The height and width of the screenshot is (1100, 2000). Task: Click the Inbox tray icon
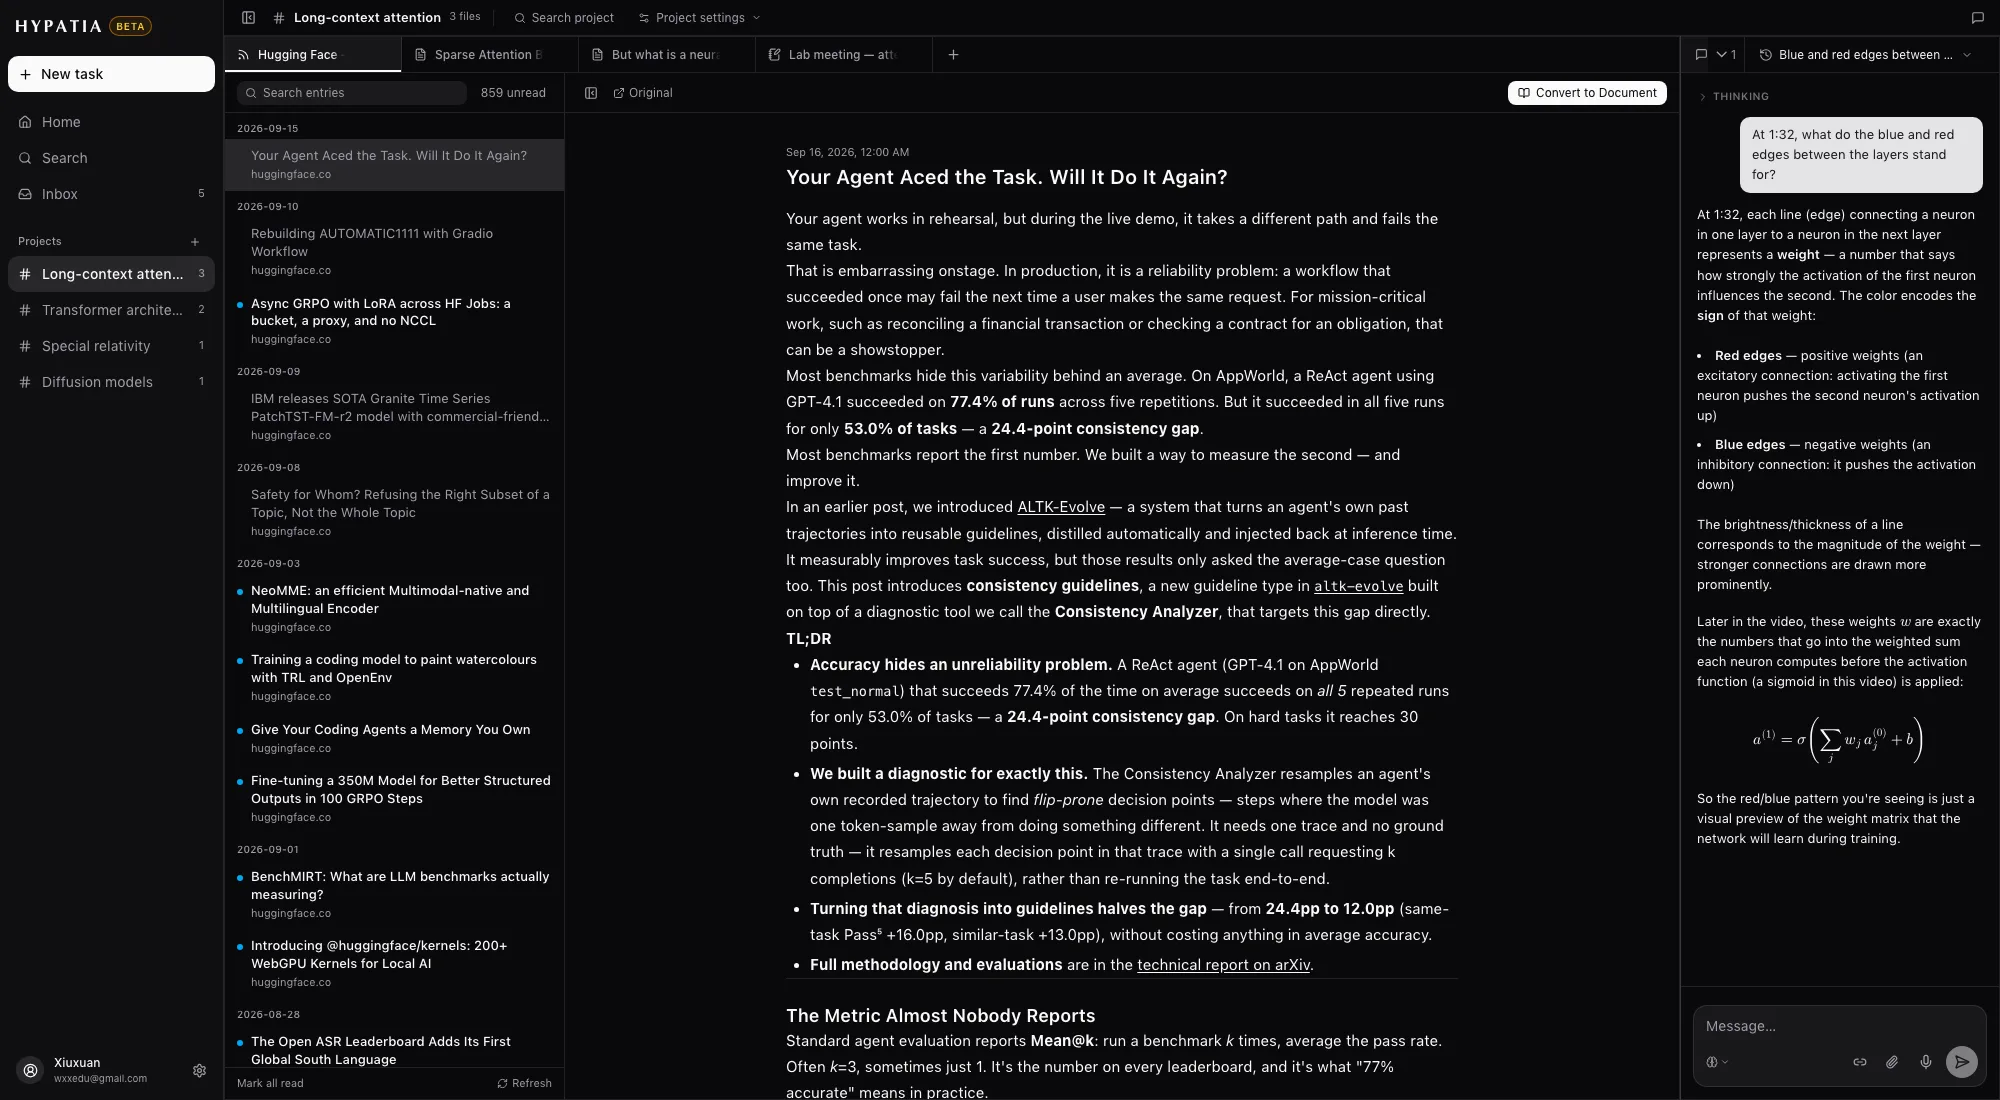25,194
